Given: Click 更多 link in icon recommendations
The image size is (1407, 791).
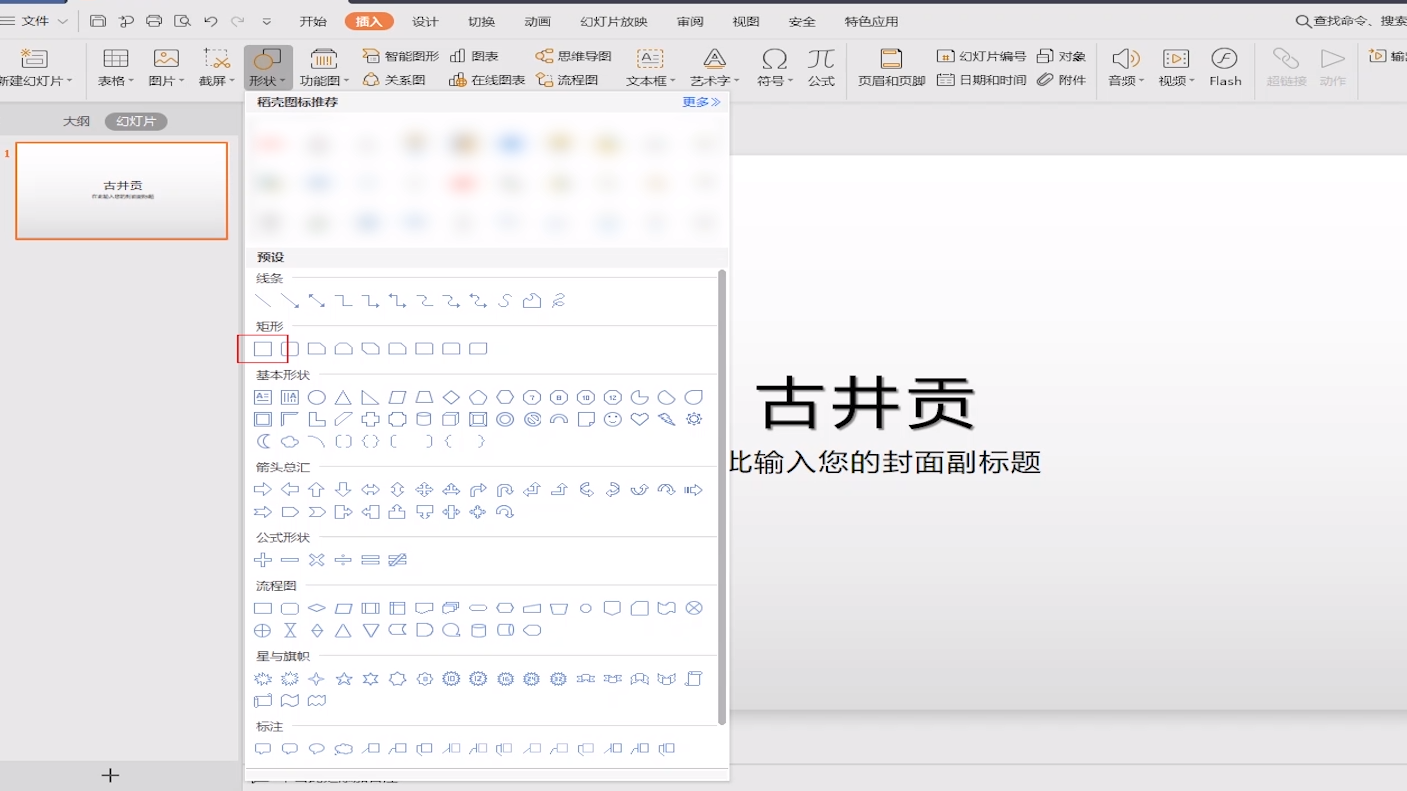Looking at the screenshot, I should [x=701, y=102].
